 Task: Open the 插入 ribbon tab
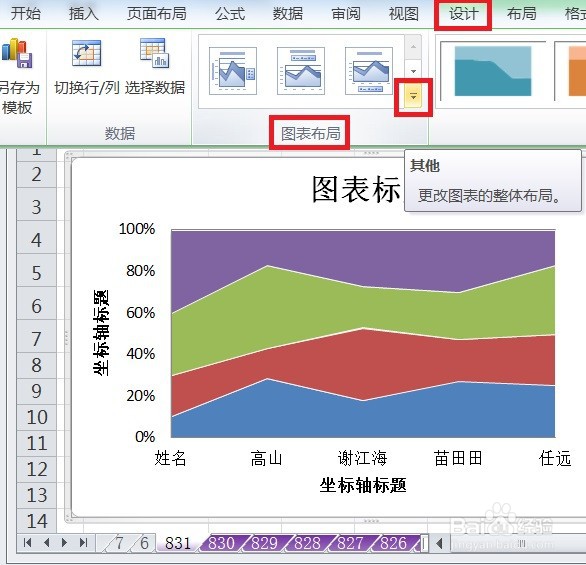pos(84,14)
